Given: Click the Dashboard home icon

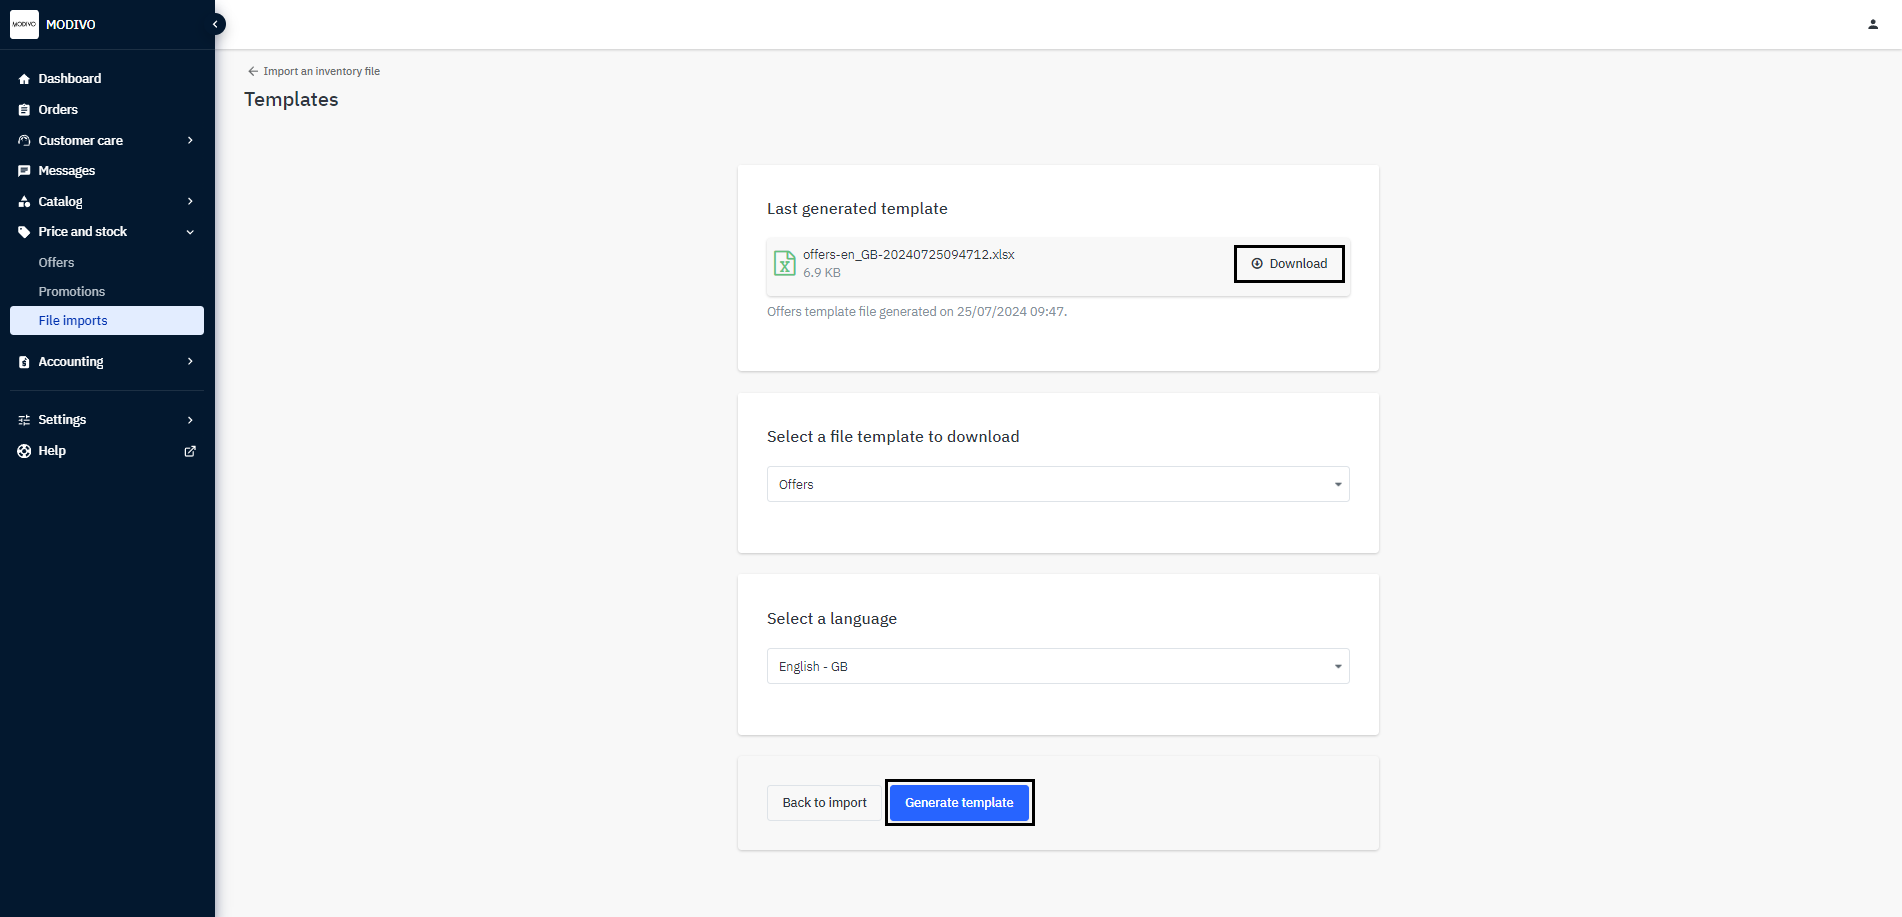Looking at the screenshot, I should pos(24,79).
